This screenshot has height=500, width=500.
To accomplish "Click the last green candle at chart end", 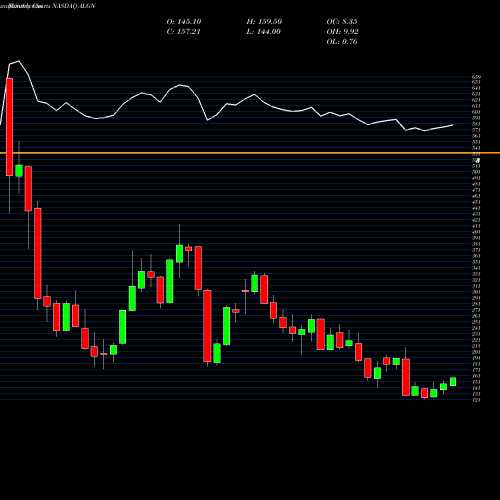I will [x=453, y=382].
